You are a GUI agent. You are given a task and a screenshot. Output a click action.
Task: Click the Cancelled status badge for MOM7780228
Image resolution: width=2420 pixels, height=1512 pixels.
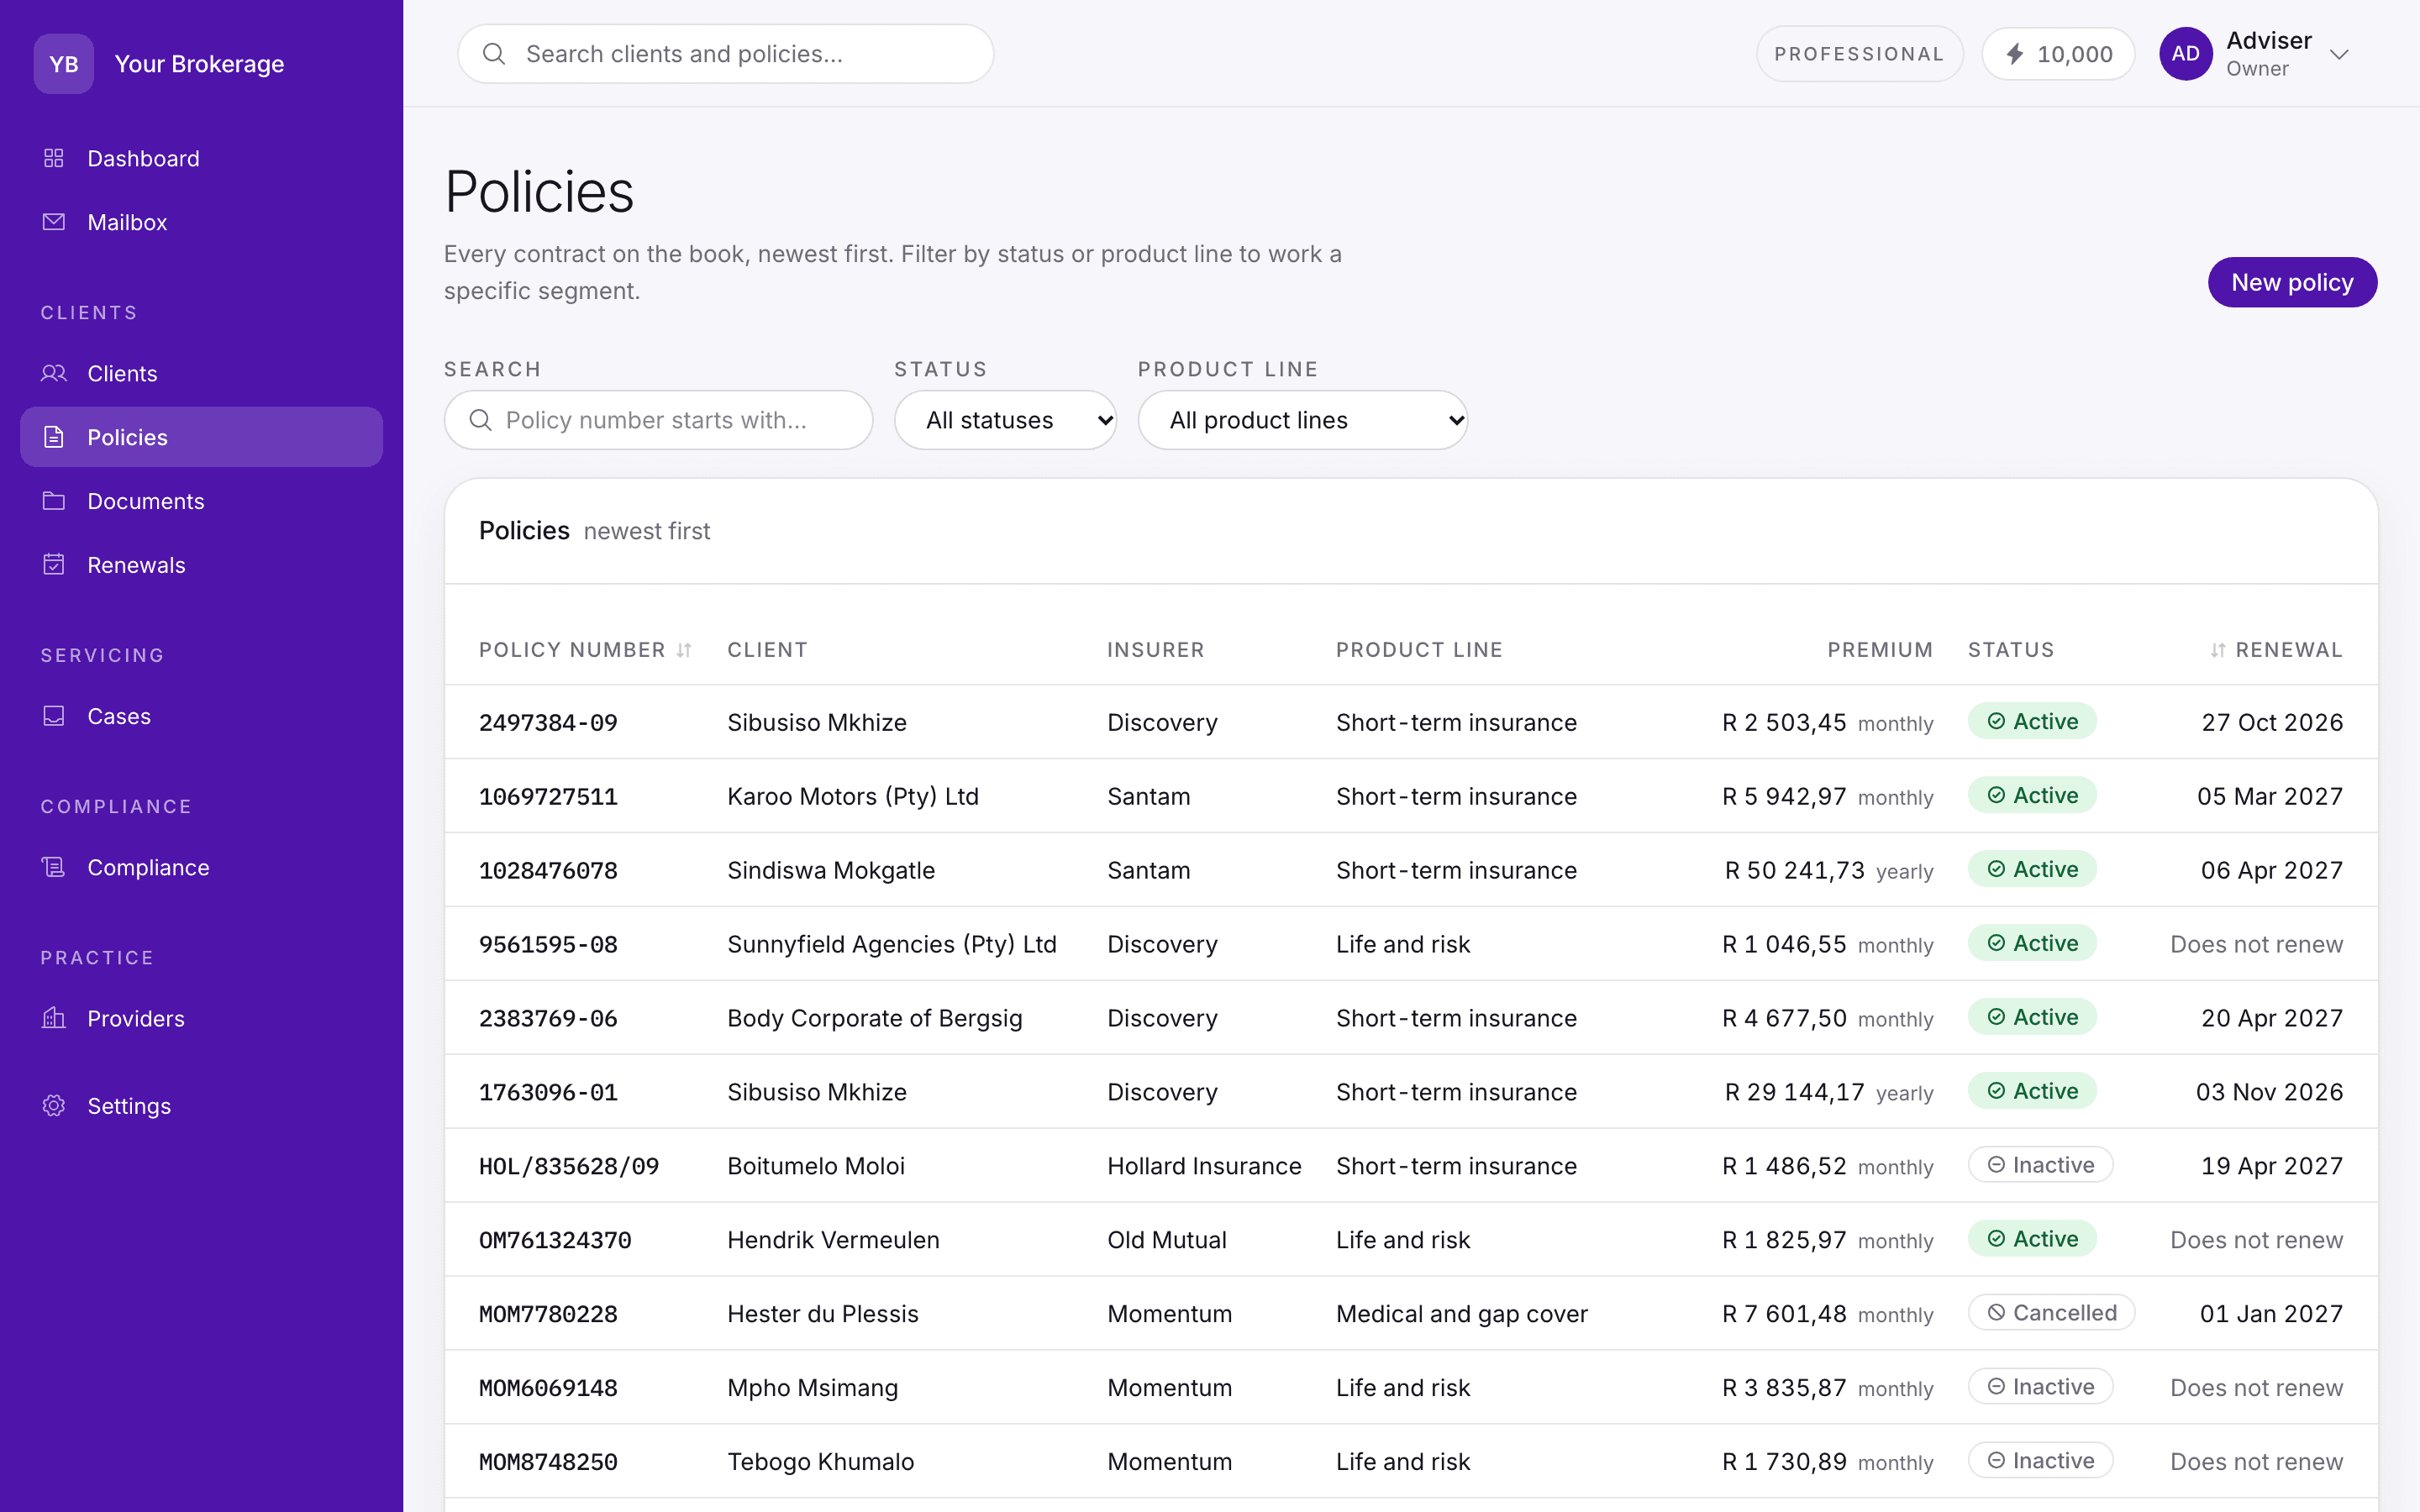pyautogui.click(x=2051, y=1312)
